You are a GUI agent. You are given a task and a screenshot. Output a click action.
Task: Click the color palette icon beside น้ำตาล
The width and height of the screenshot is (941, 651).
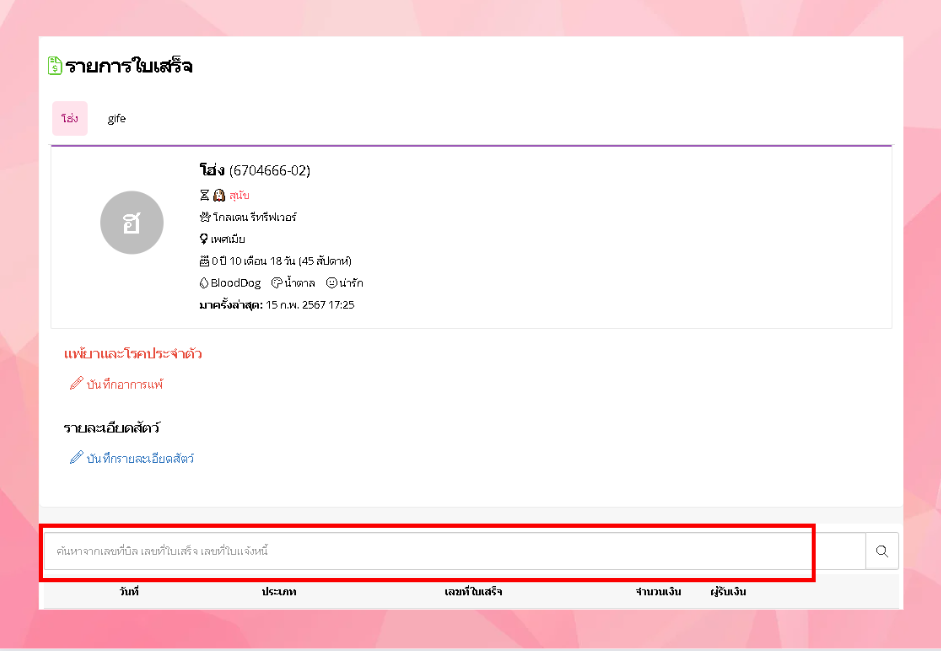pyautogui.click(x=277, y=283)
